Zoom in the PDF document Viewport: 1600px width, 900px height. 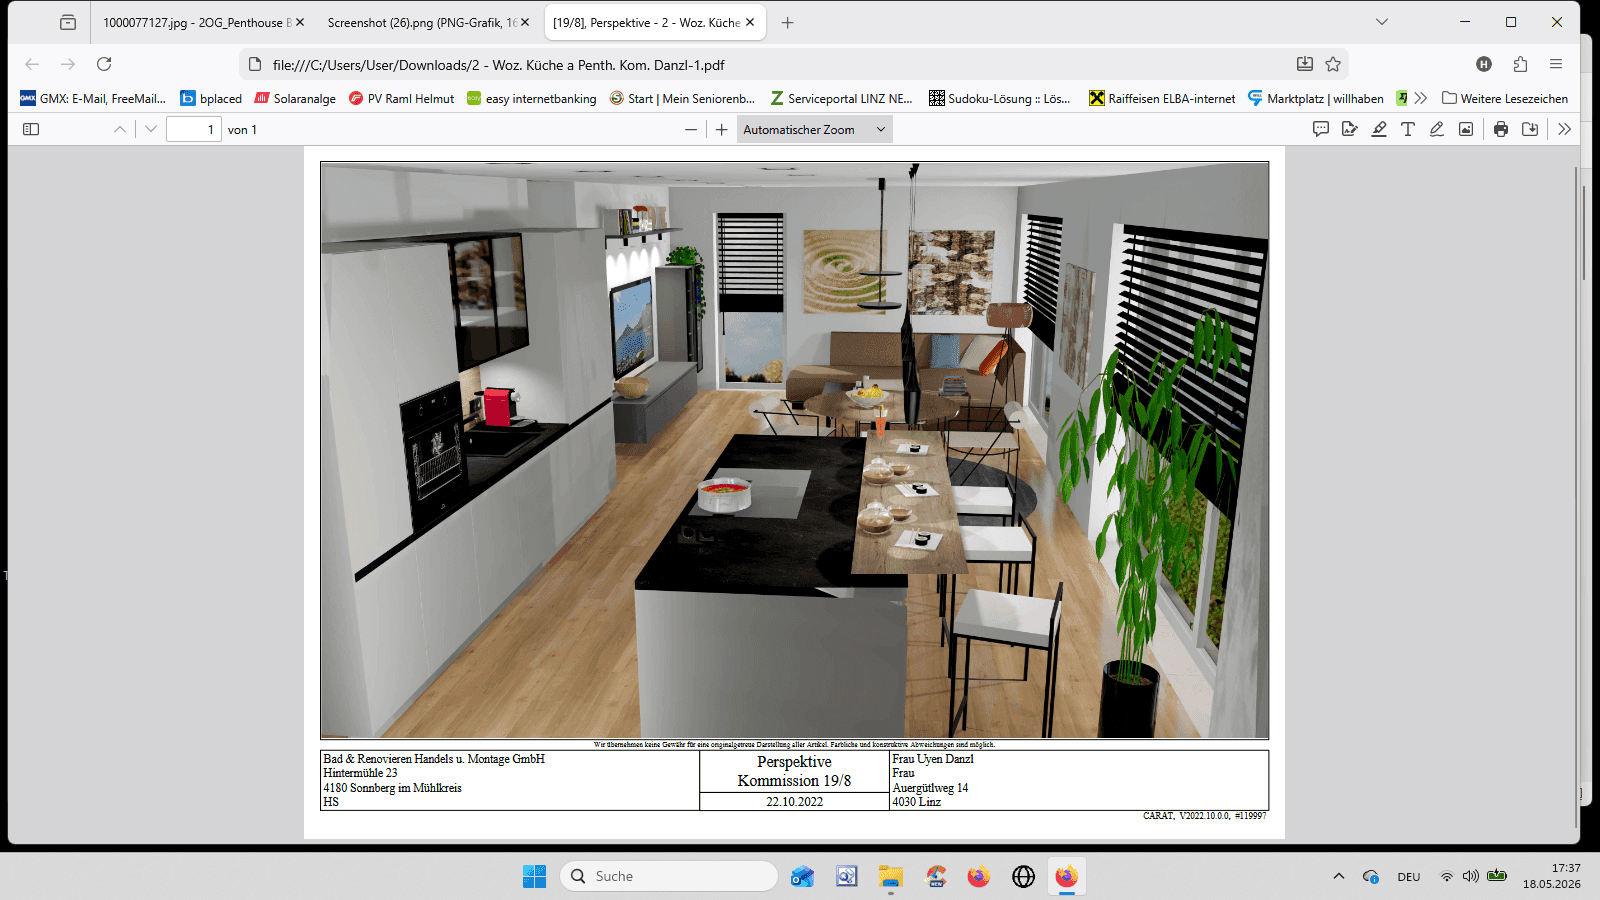(722, 129)
